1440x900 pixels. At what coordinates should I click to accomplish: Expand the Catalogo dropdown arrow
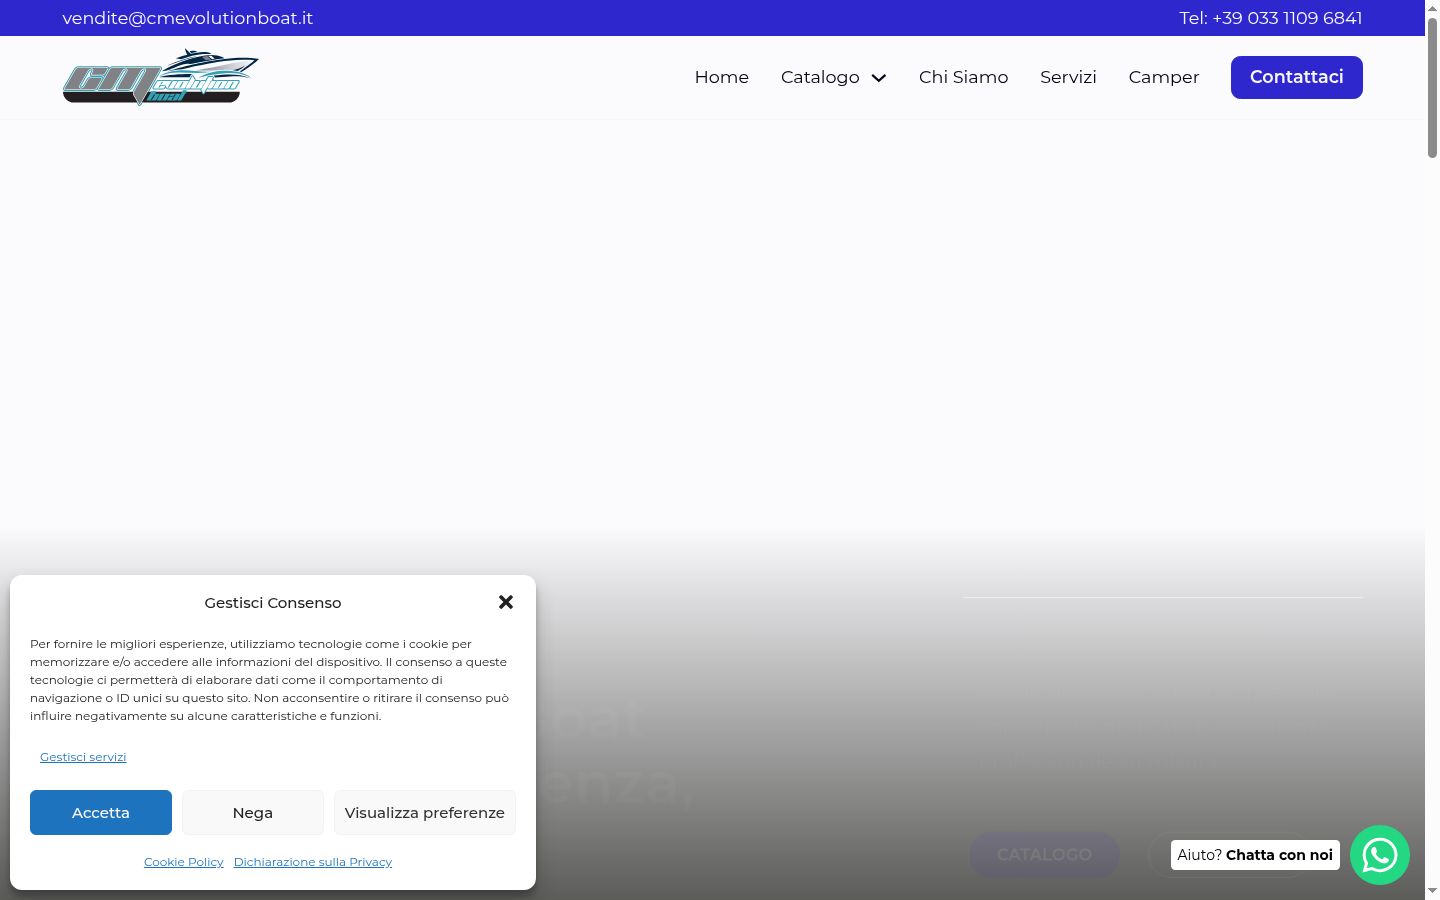[879, 78]
